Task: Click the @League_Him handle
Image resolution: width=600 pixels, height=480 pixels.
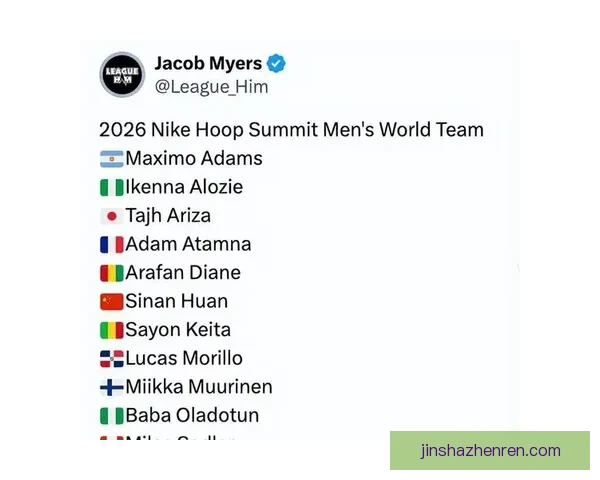Action: (211, 87)
